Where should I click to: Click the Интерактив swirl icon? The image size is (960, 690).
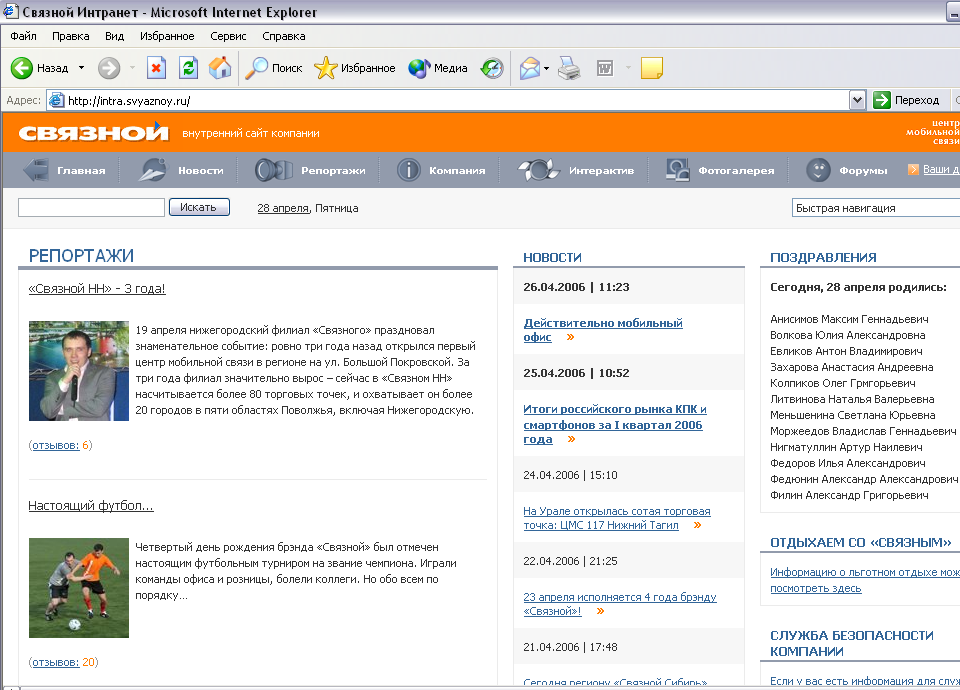(539, 170)
